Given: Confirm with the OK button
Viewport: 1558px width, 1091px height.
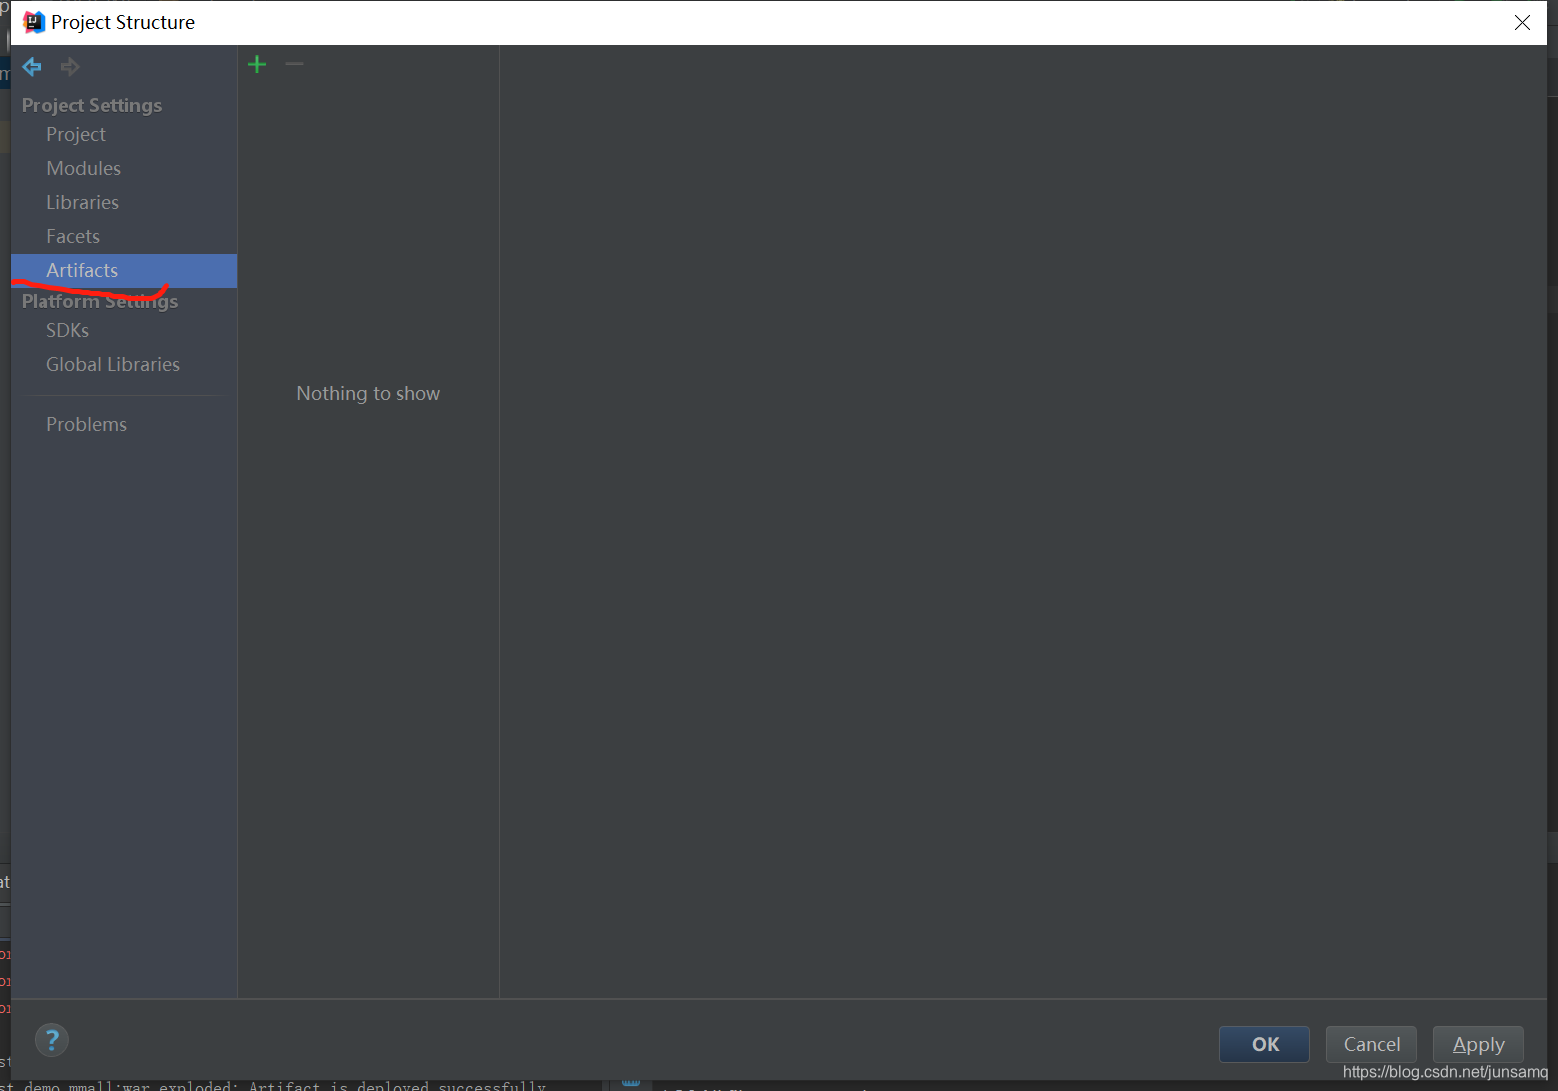Looking at the screenshot, I should pos(1264,1044).
